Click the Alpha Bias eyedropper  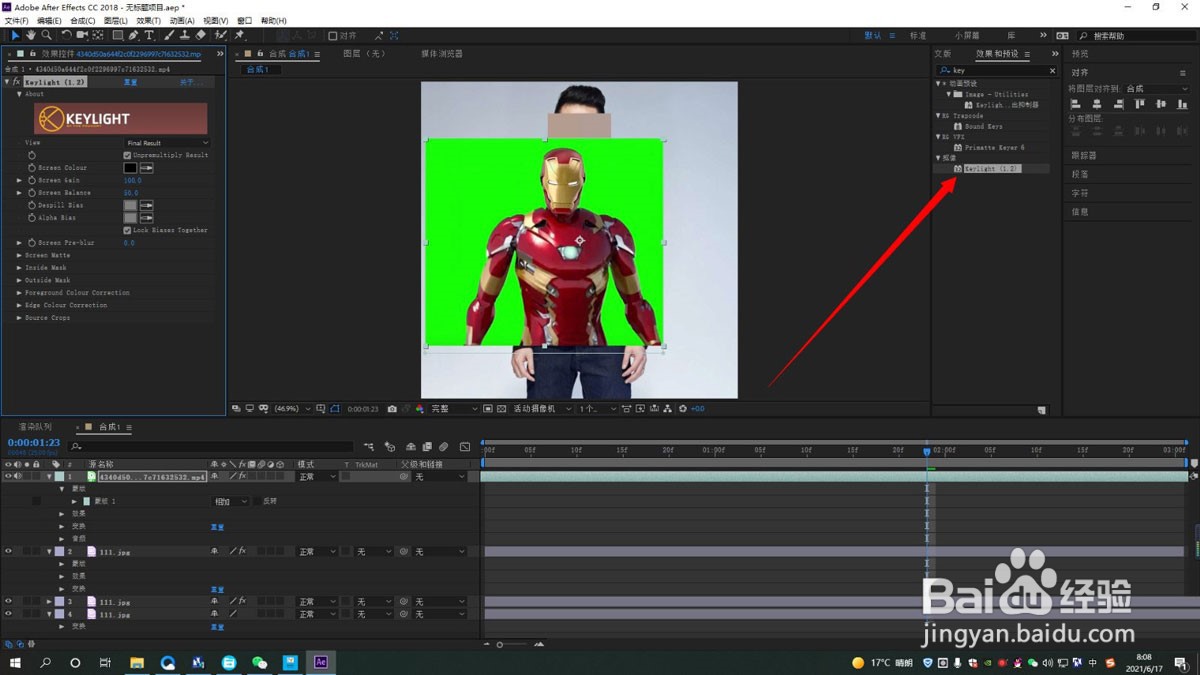147,217
